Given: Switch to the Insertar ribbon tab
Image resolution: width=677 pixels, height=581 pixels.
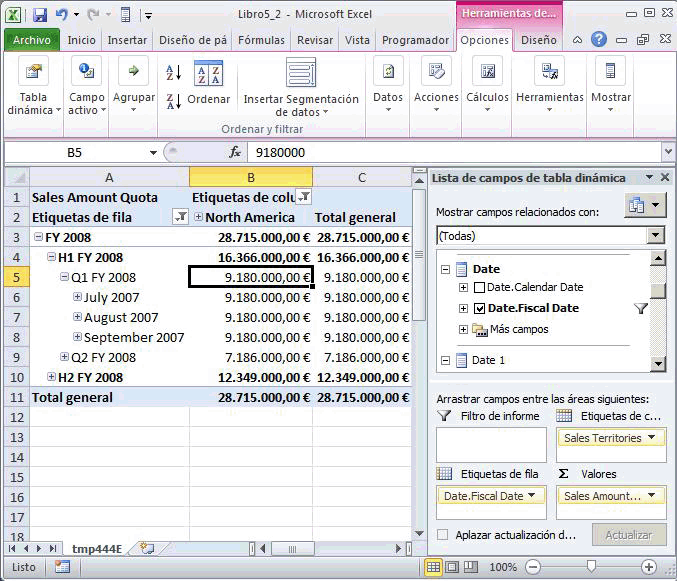Looking at the screenshot, I should point(127,40).
